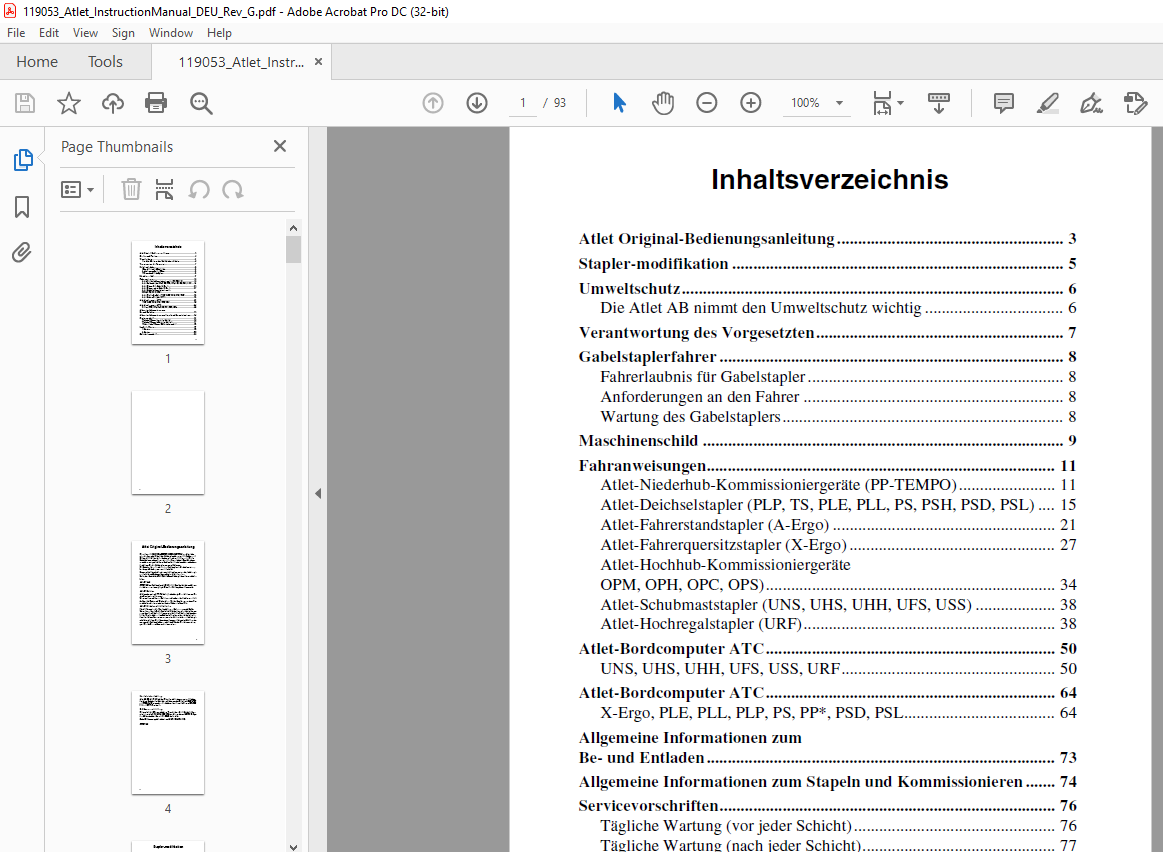
Task: Click Verantwortung des Vorgesetzten entry
Action: [827, 332]
